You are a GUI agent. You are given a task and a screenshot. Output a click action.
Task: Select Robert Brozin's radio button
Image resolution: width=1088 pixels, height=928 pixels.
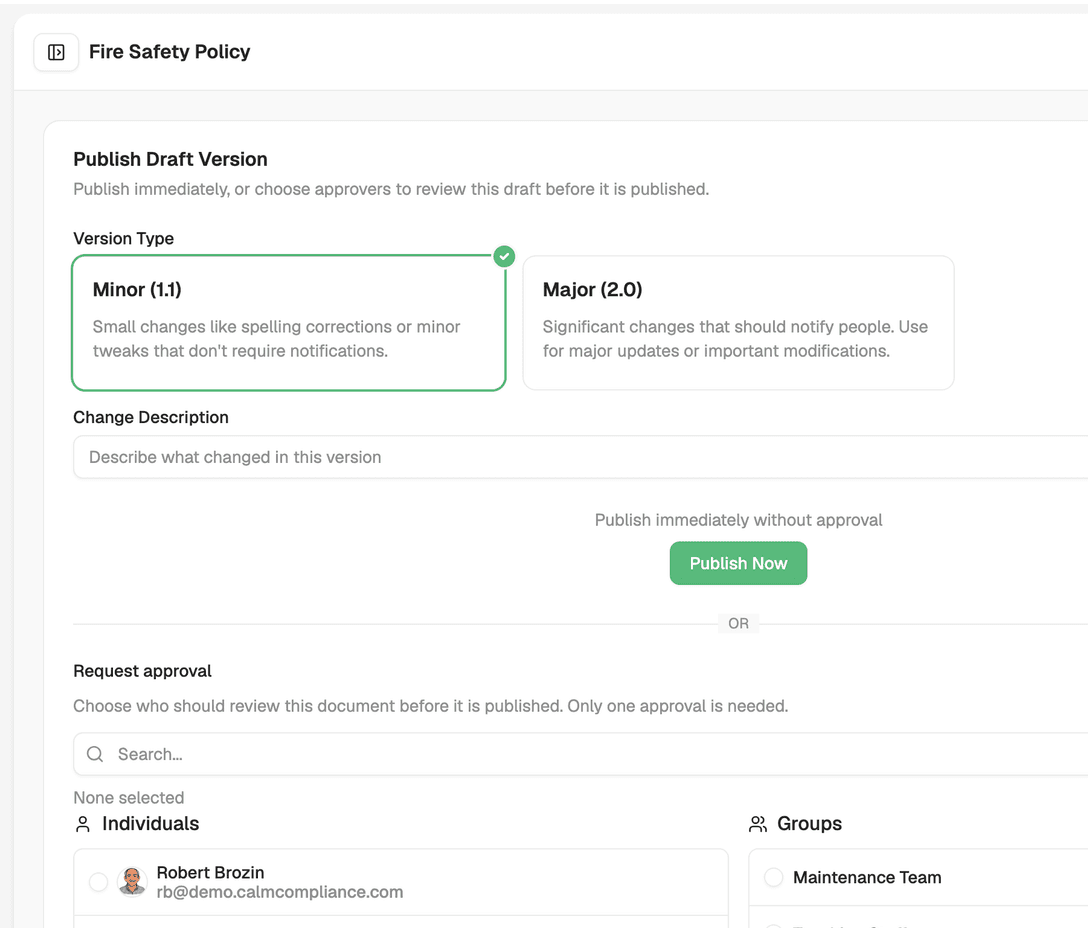(x=99, y=881)
